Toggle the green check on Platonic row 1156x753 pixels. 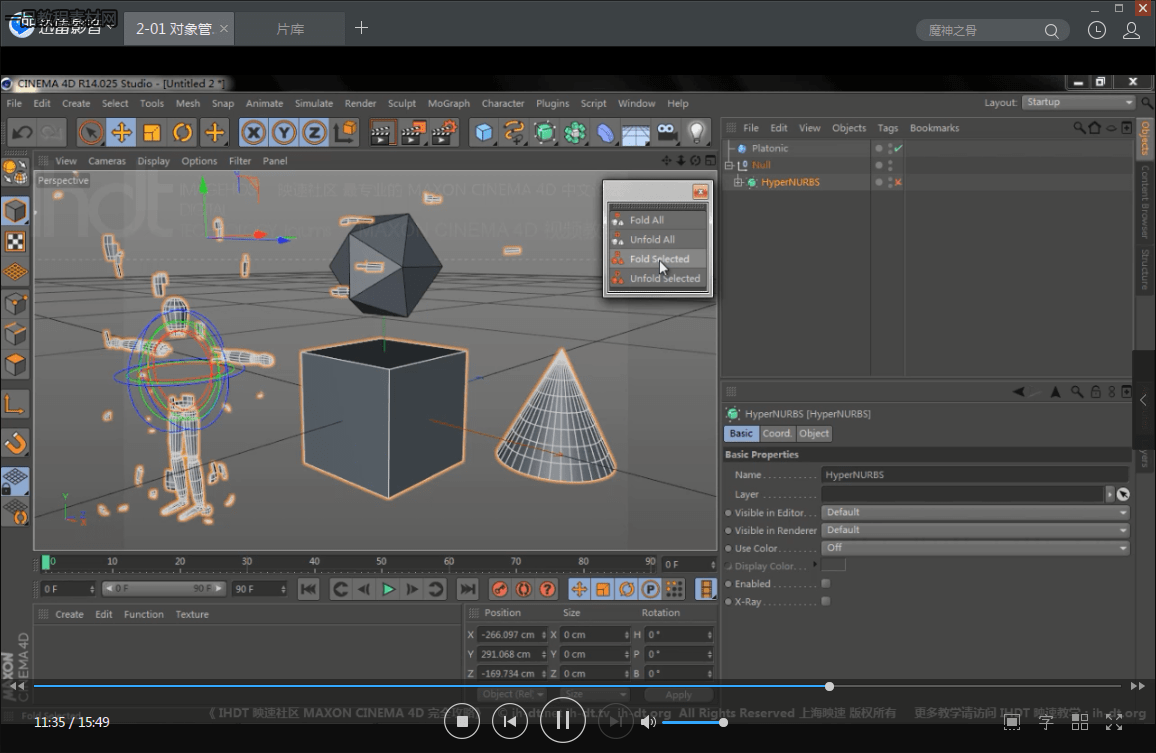tap(898, 148)
